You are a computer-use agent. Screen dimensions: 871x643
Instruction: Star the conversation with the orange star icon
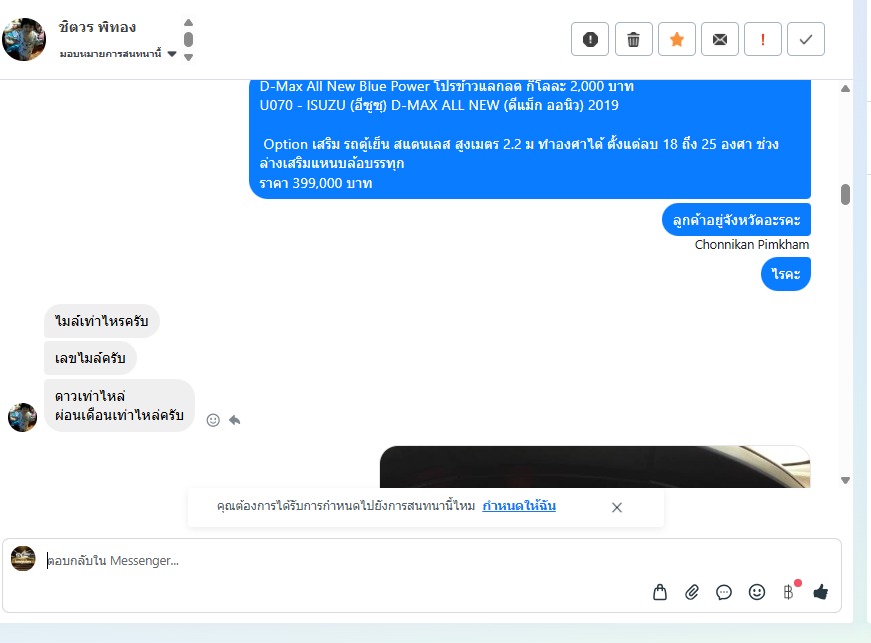click(677, 39)
